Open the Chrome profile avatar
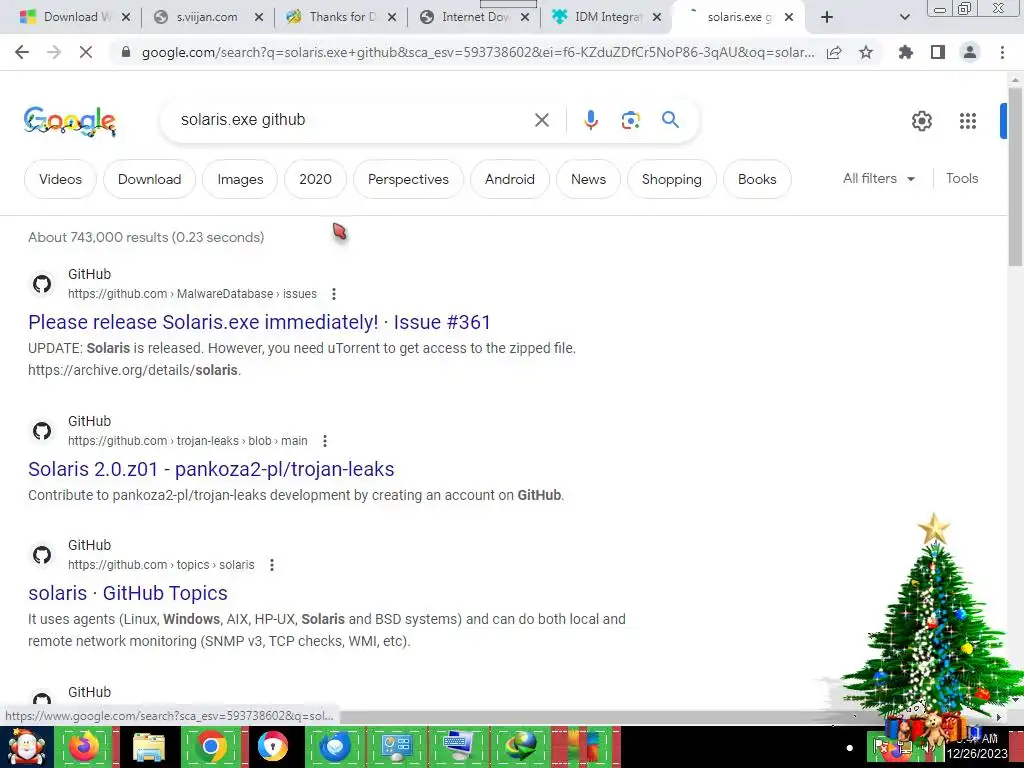This screenshot has width=1024, height=768. [970, 52]
